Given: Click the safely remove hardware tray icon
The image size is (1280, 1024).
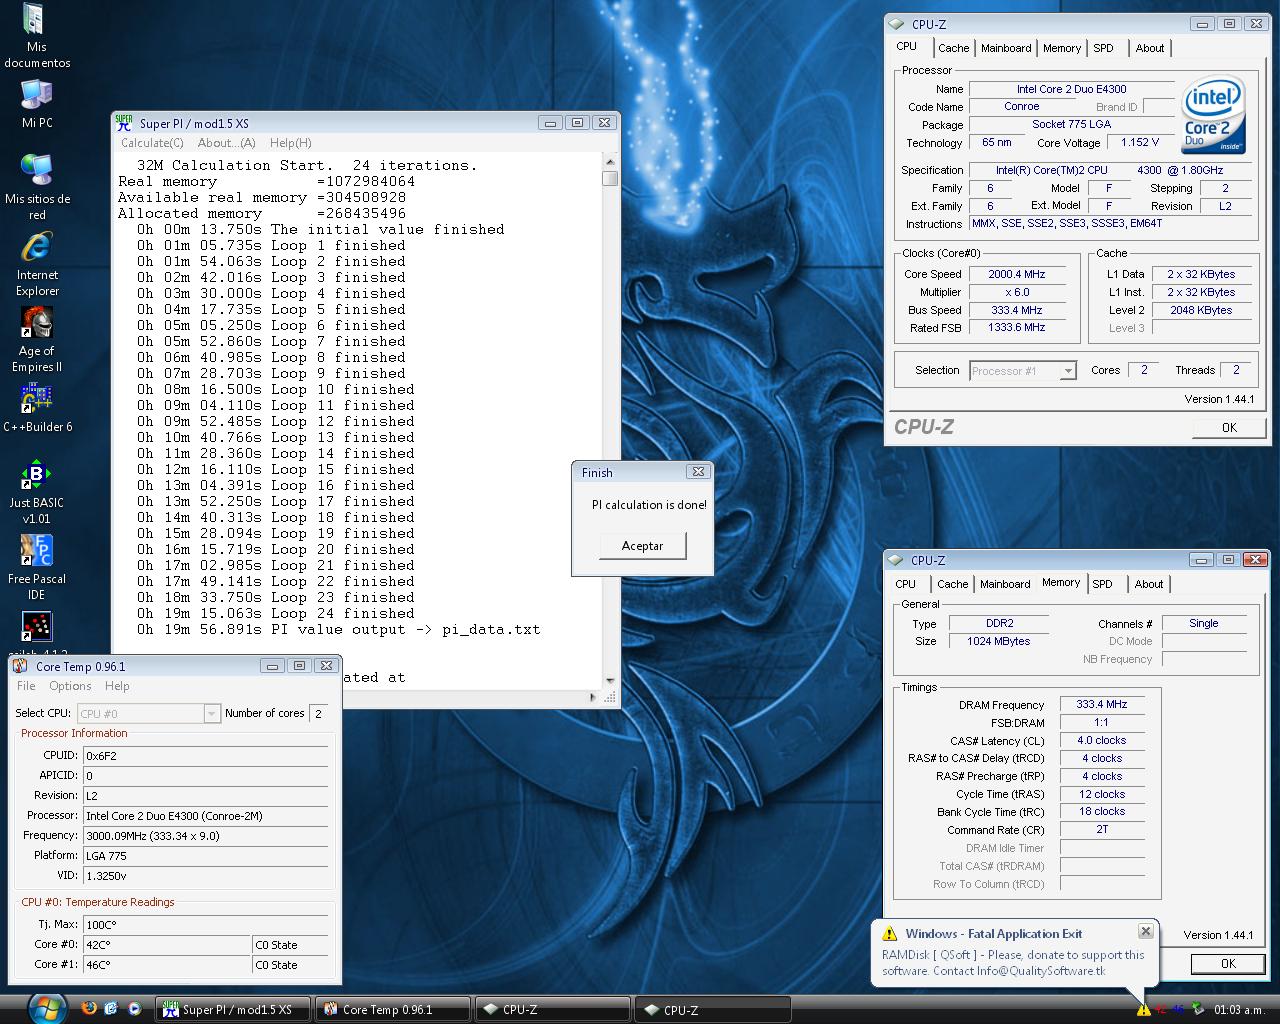Looking at the screenshot, I should (x=1197, y=1008).
